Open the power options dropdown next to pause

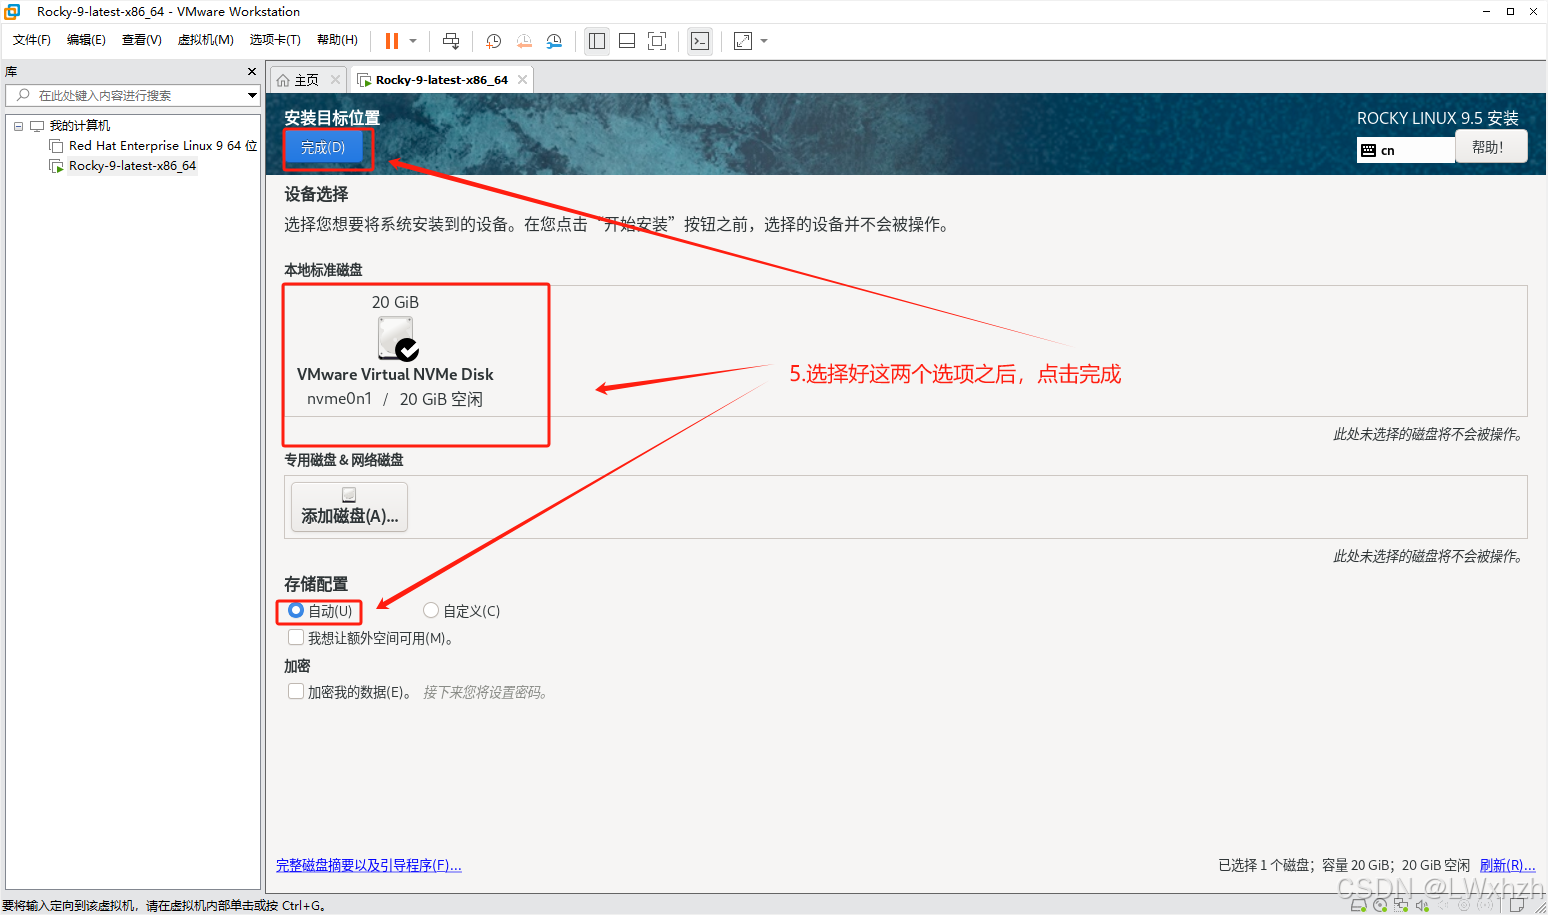click(413, 41)
